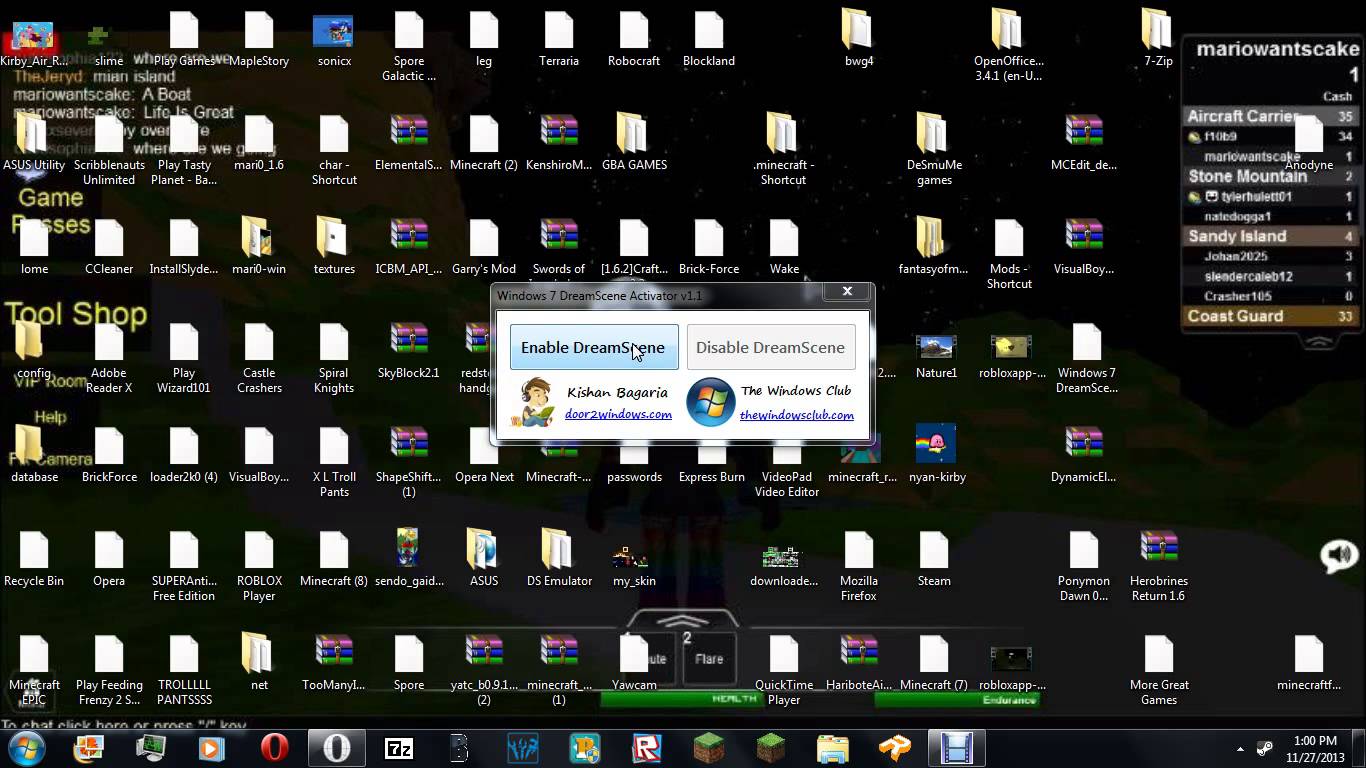Select the Windows 7 DreamSce... desktop icon
The width and height of the screenshot is (1366, 768).
pyautogui.click(x=1087, y=358)
